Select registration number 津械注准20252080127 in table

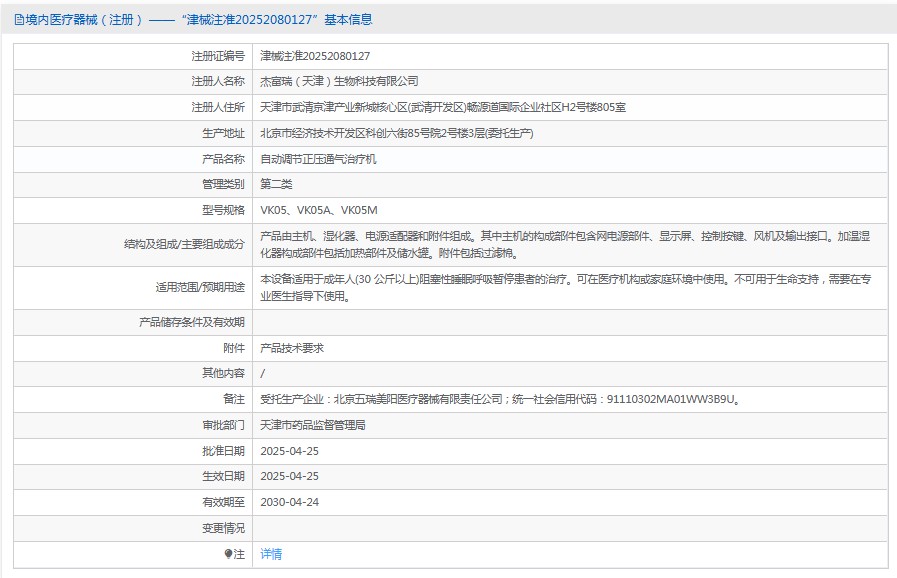(x=315, y=56)
